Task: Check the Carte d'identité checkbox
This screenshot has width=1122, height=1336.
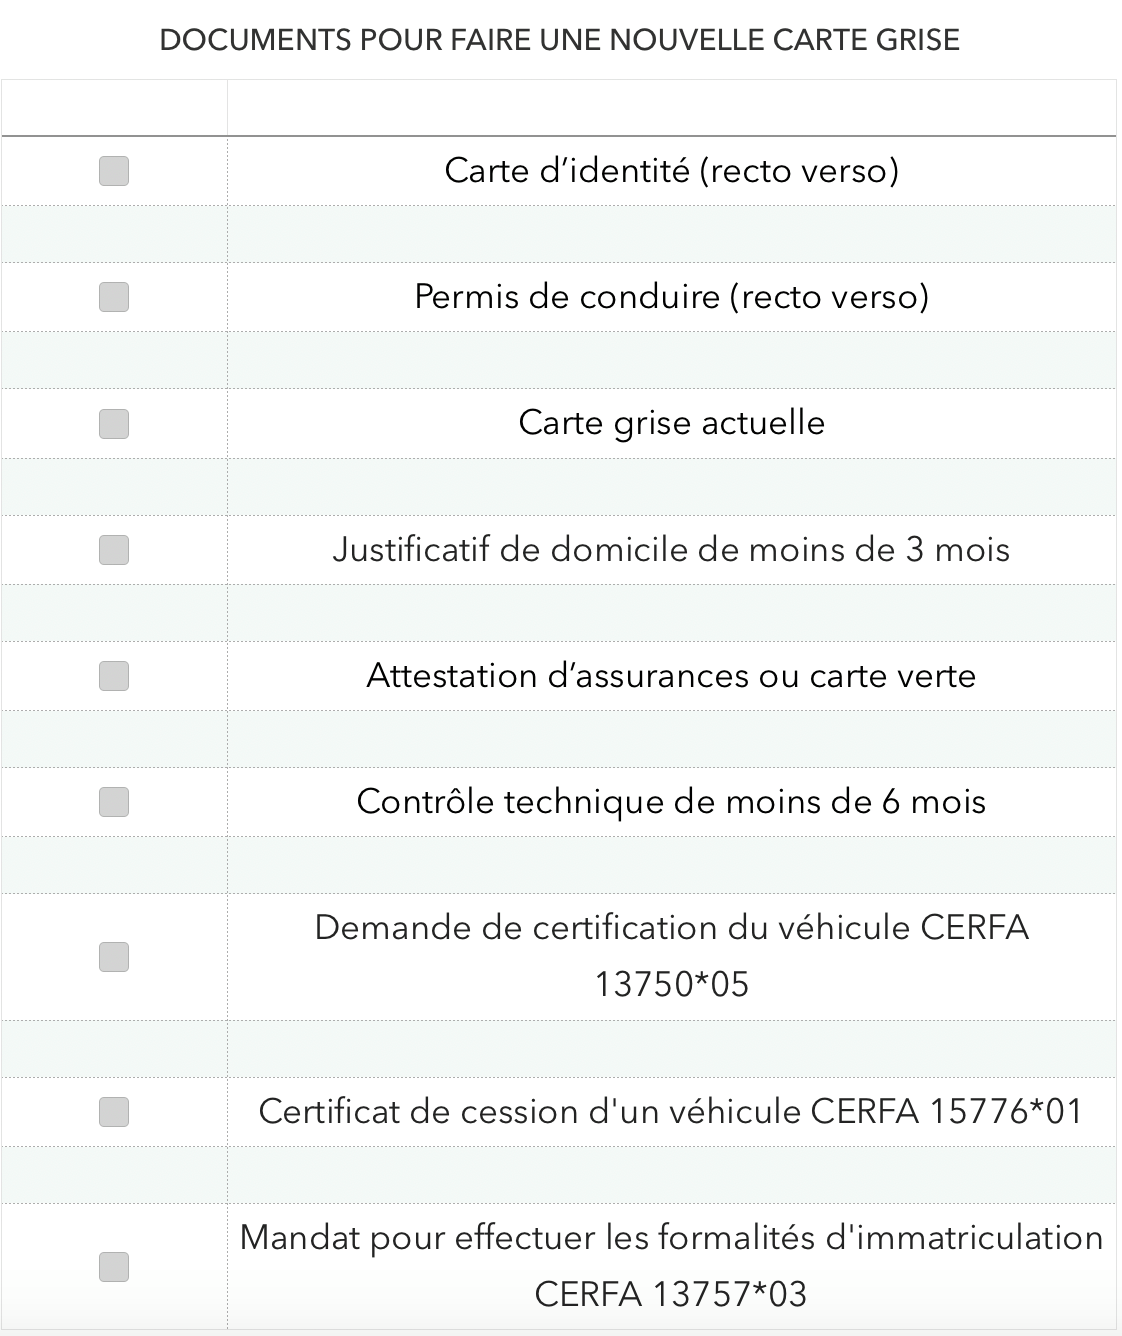Action: coord(114,171)
